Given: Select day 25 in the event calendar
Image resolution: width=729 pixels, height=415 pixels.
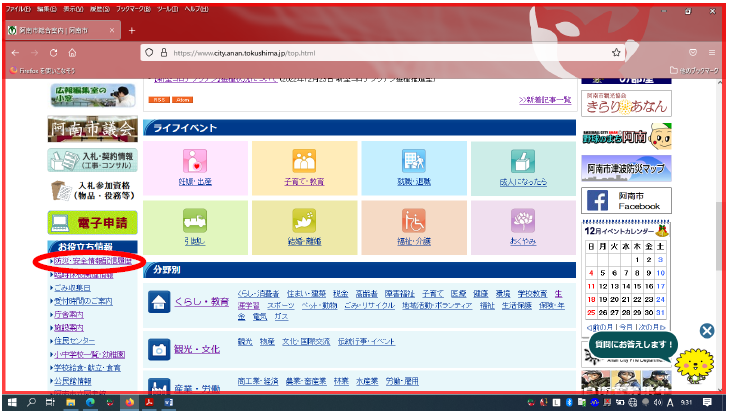Looking at the screenshot, I should [x=591, y=313].
